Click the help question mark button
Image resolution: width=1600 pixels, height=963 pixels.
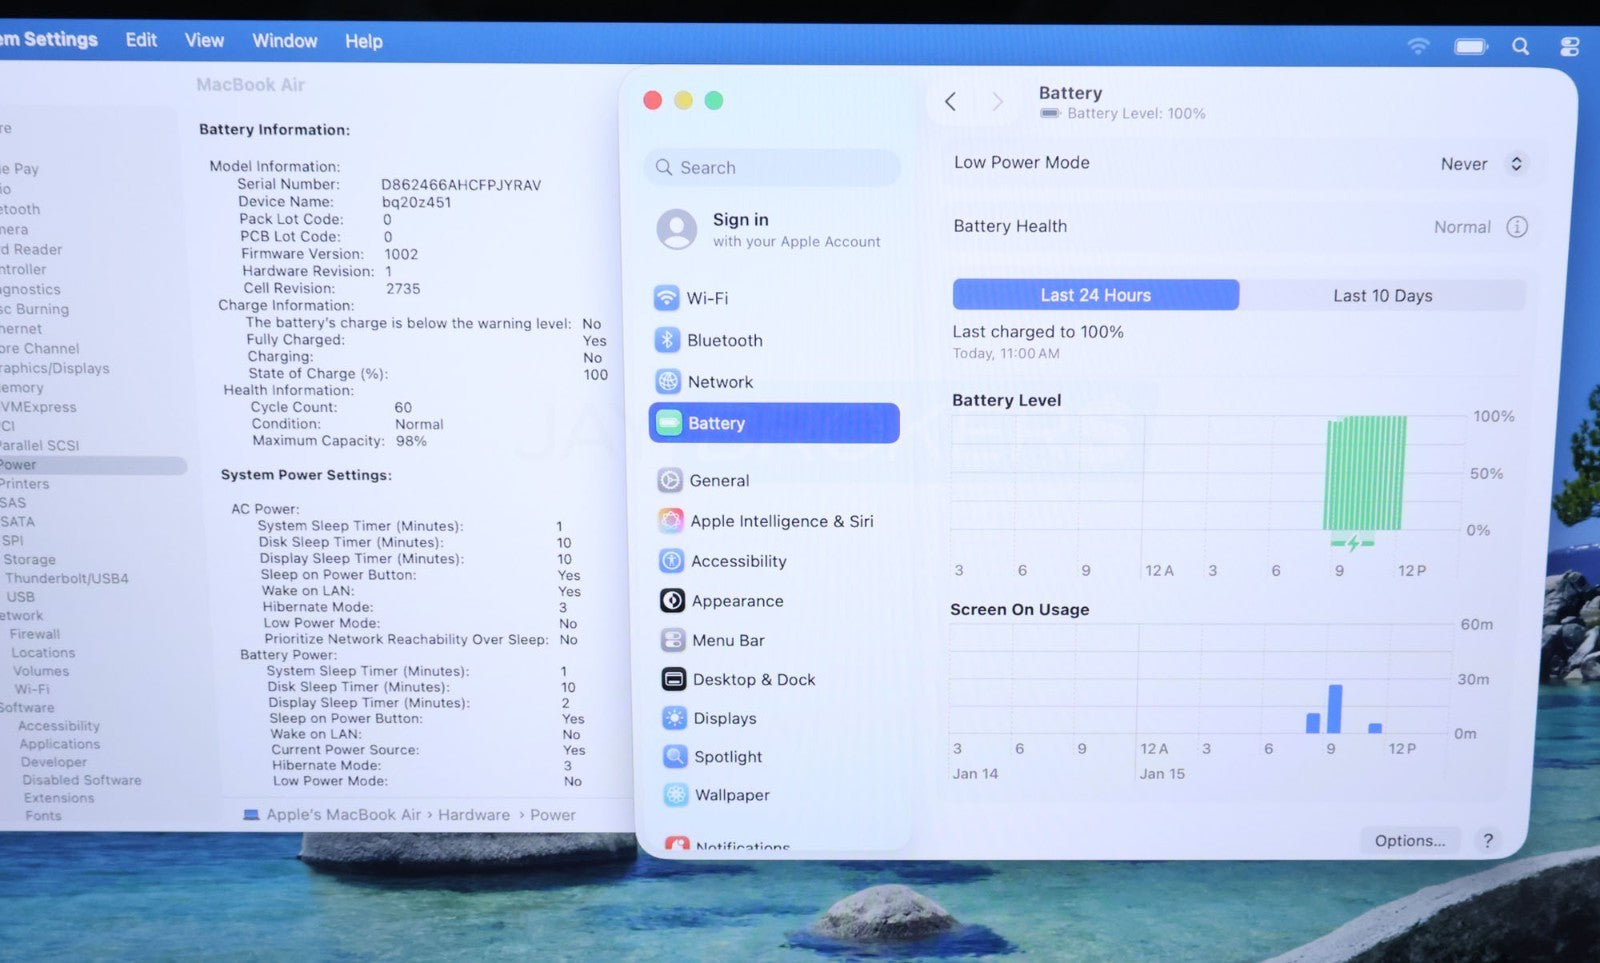click(x=1488, y=840)
